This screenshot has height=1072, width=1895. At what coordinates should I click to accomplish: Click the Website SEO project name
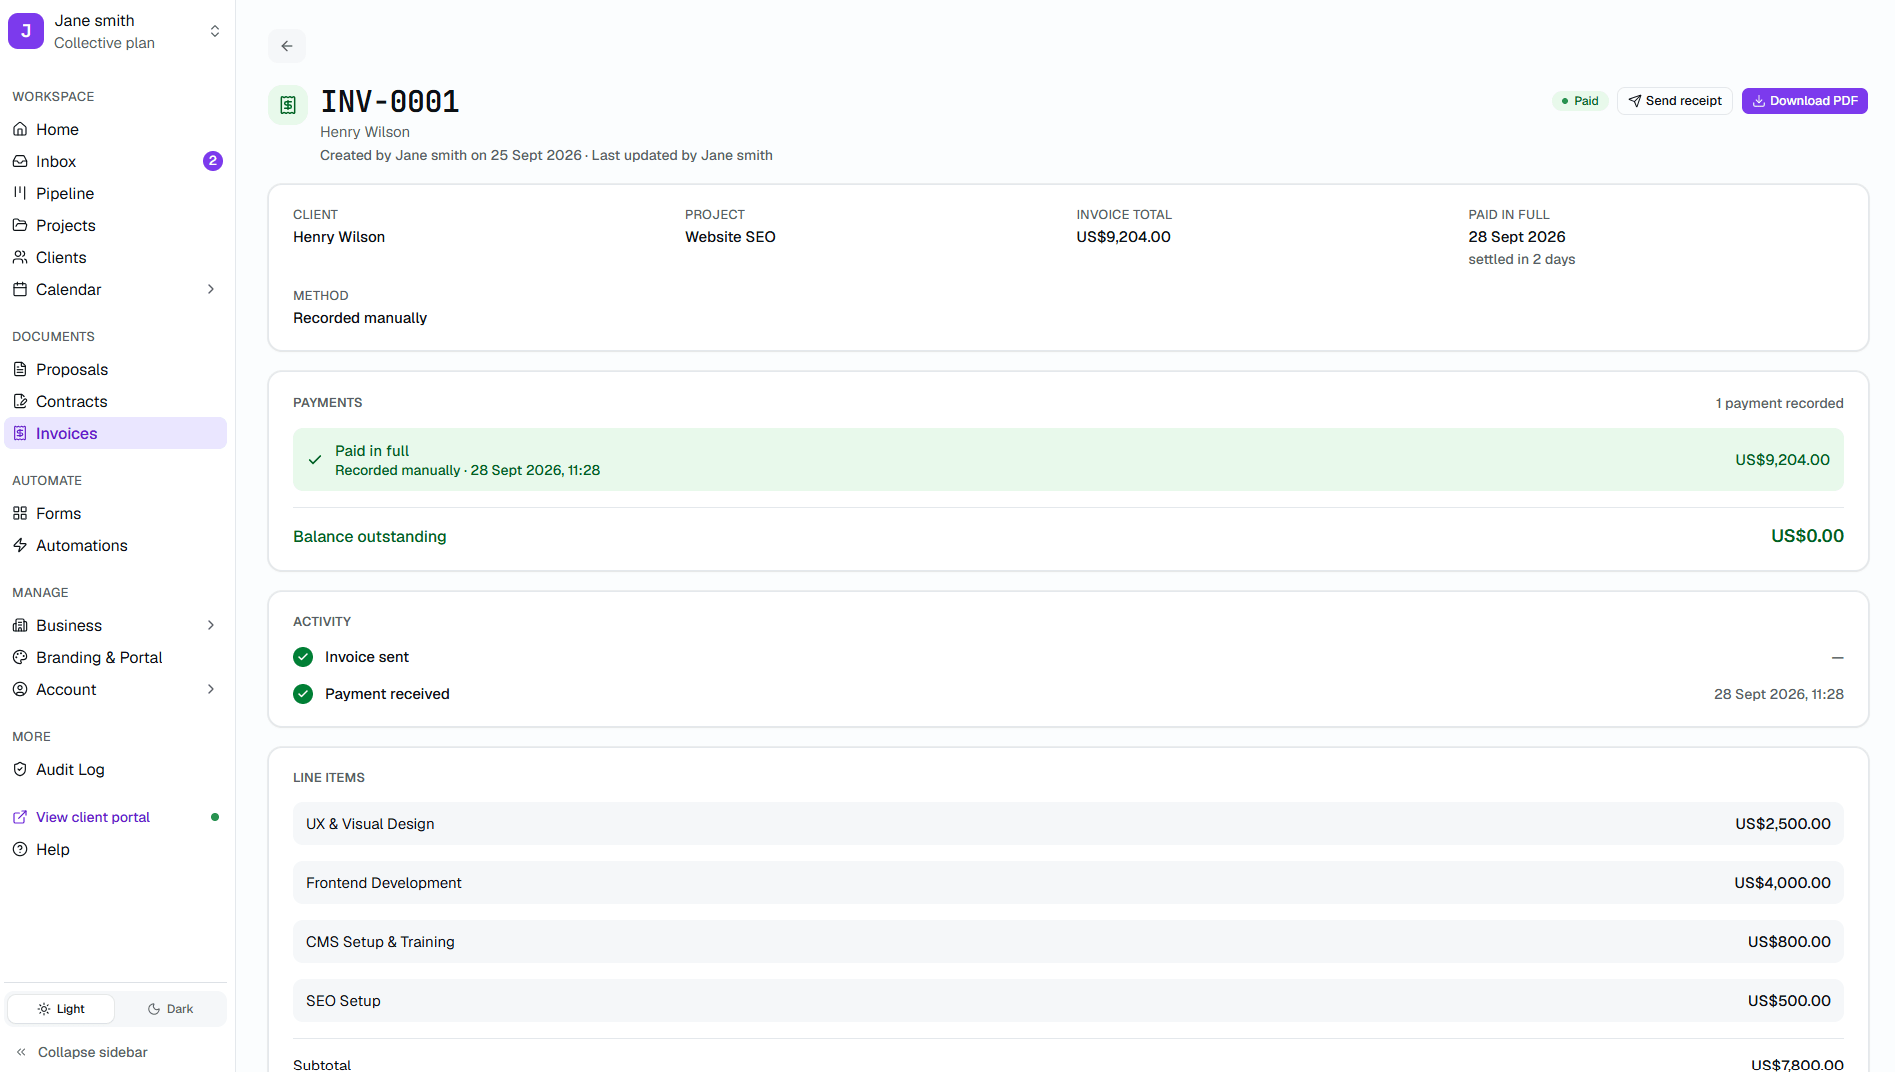pos(730,237)
